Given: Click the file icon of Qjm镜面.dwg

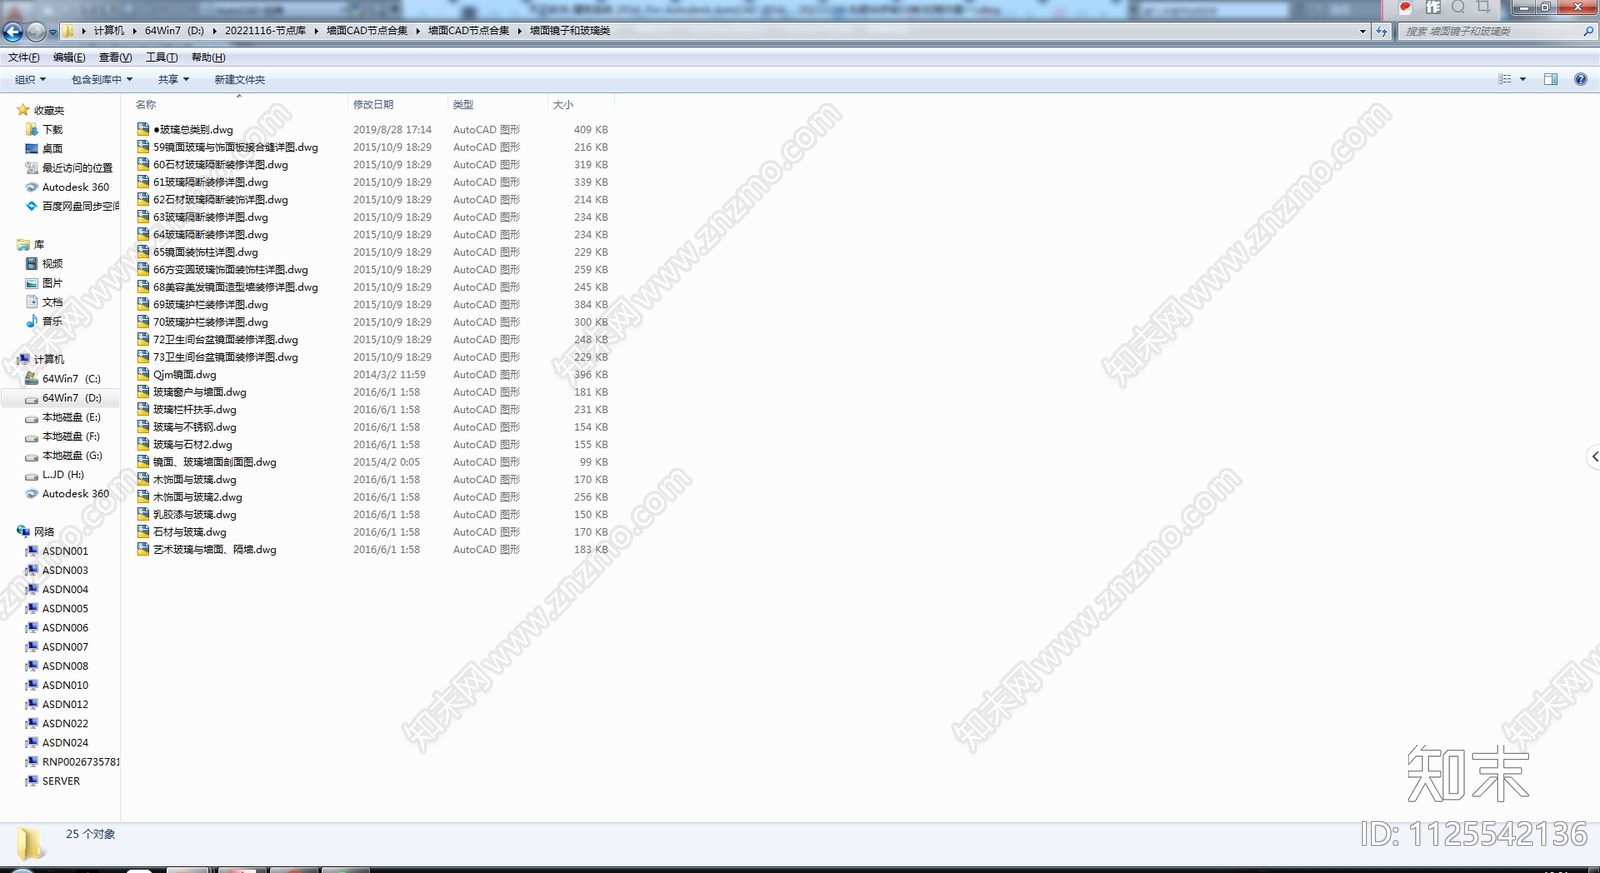Looking at the screenshot, I should point(143,374).
